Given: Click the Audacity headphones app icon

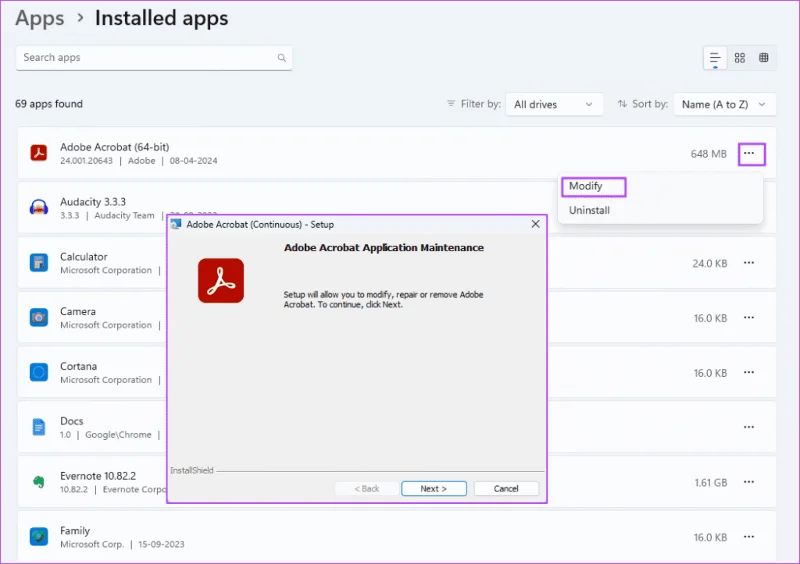Looking at the screenshot, I should pos(39,208).
